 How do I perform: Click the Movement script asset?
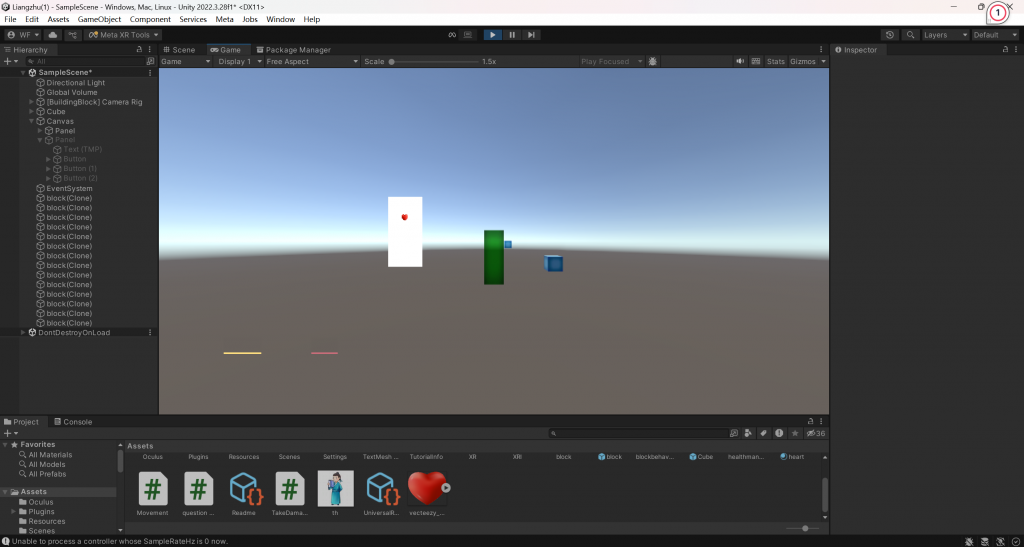(x=153, y=490)
